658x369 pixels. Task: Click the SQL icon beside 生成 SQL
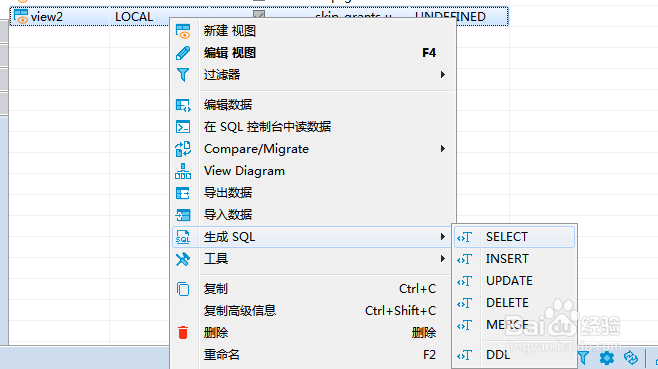click(x=183, y=237)
